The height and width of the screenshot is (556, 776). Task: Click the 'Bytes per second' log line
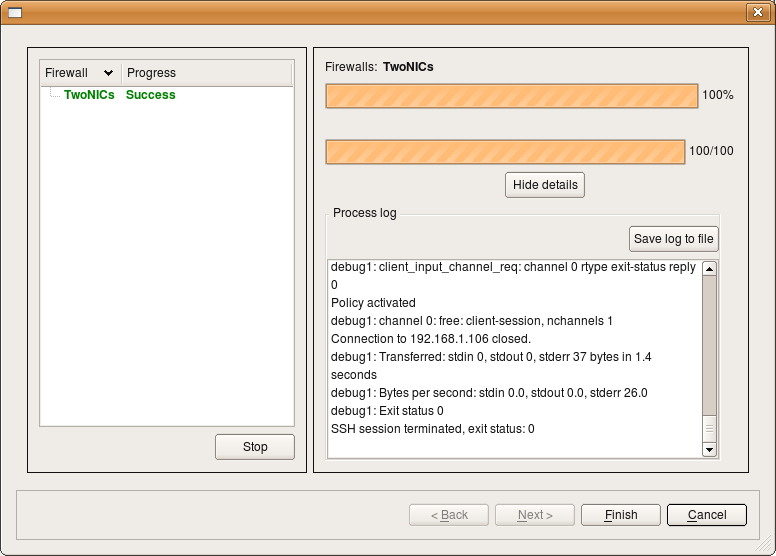(x=489, y=393)
